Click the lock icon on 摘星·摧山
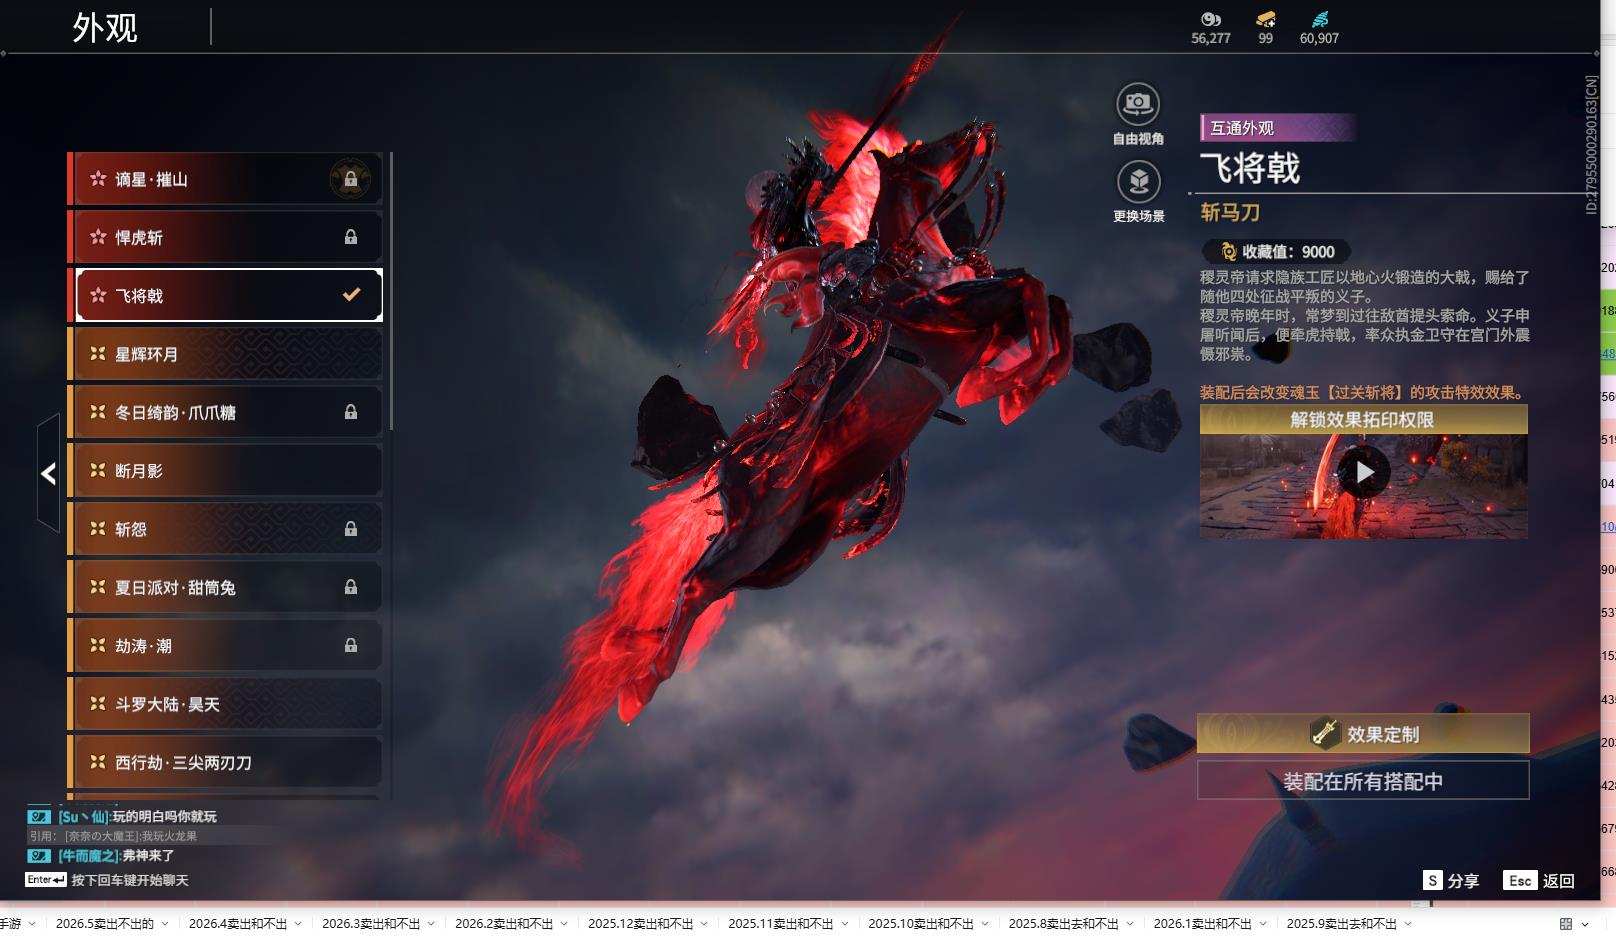This screenshot has width=1616, height=939. [x=351, y=179]
